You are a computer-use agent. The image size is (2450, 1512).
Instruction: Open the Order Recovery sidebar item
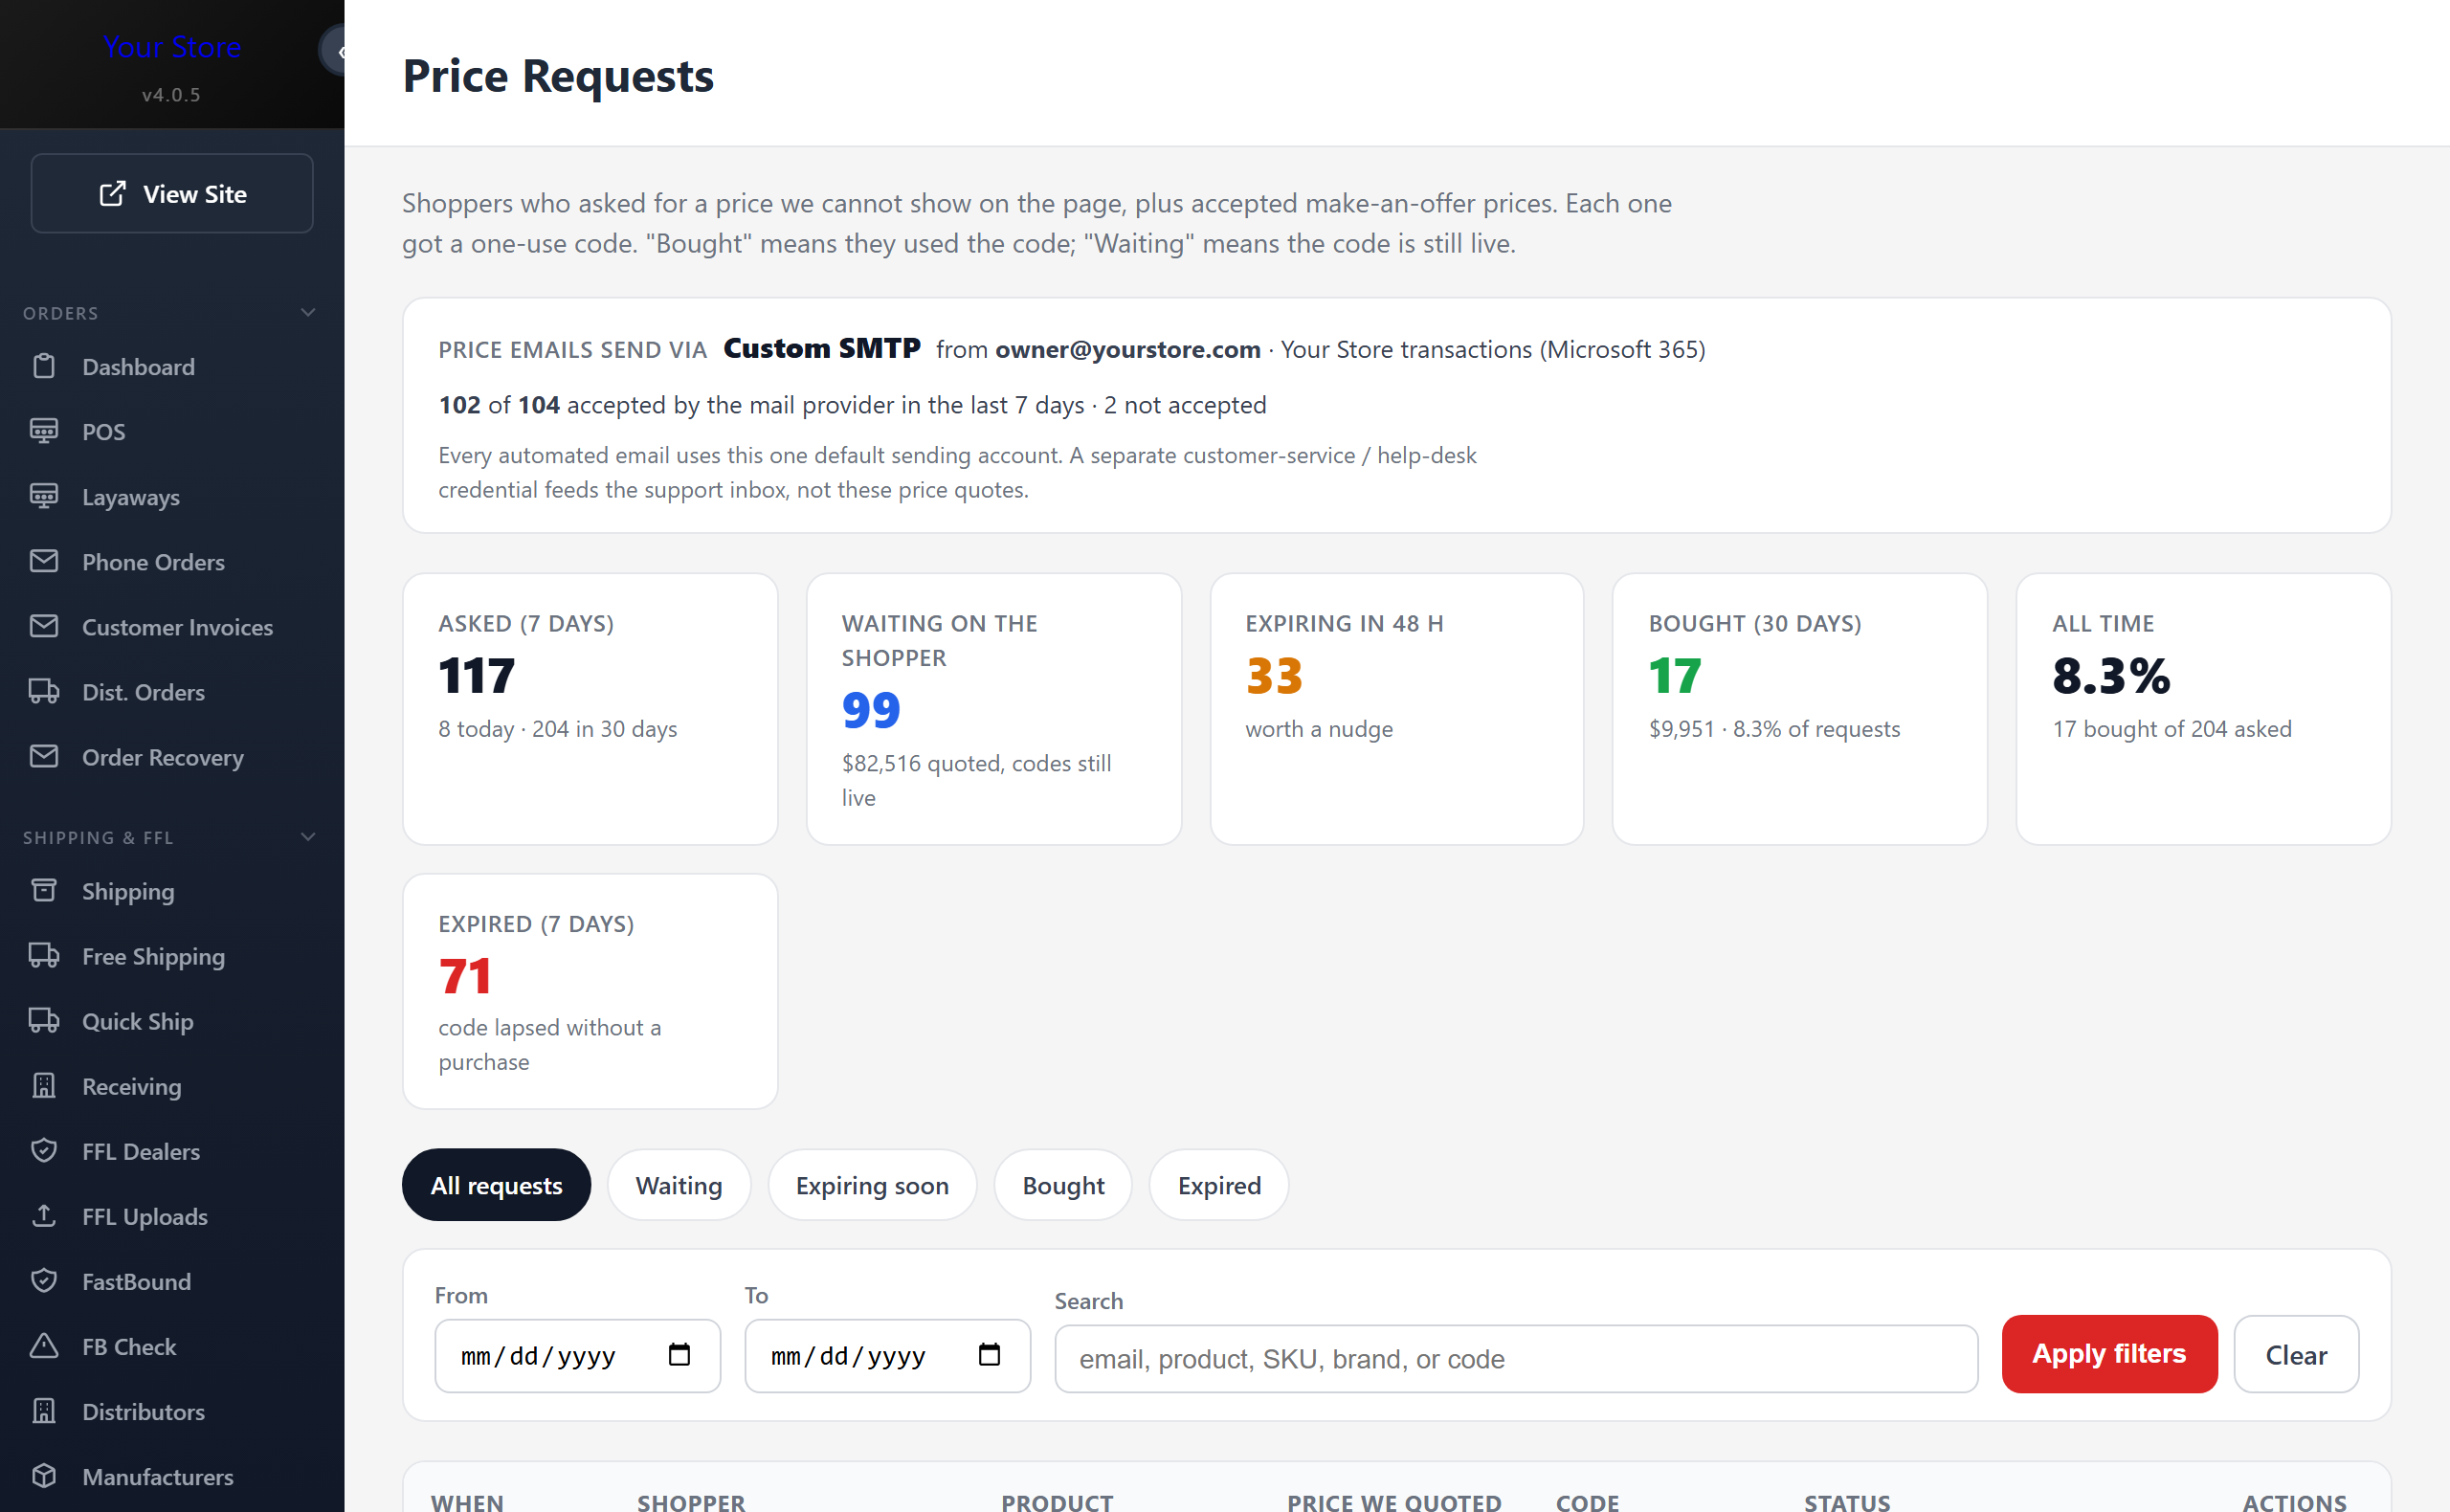point(172,757)
